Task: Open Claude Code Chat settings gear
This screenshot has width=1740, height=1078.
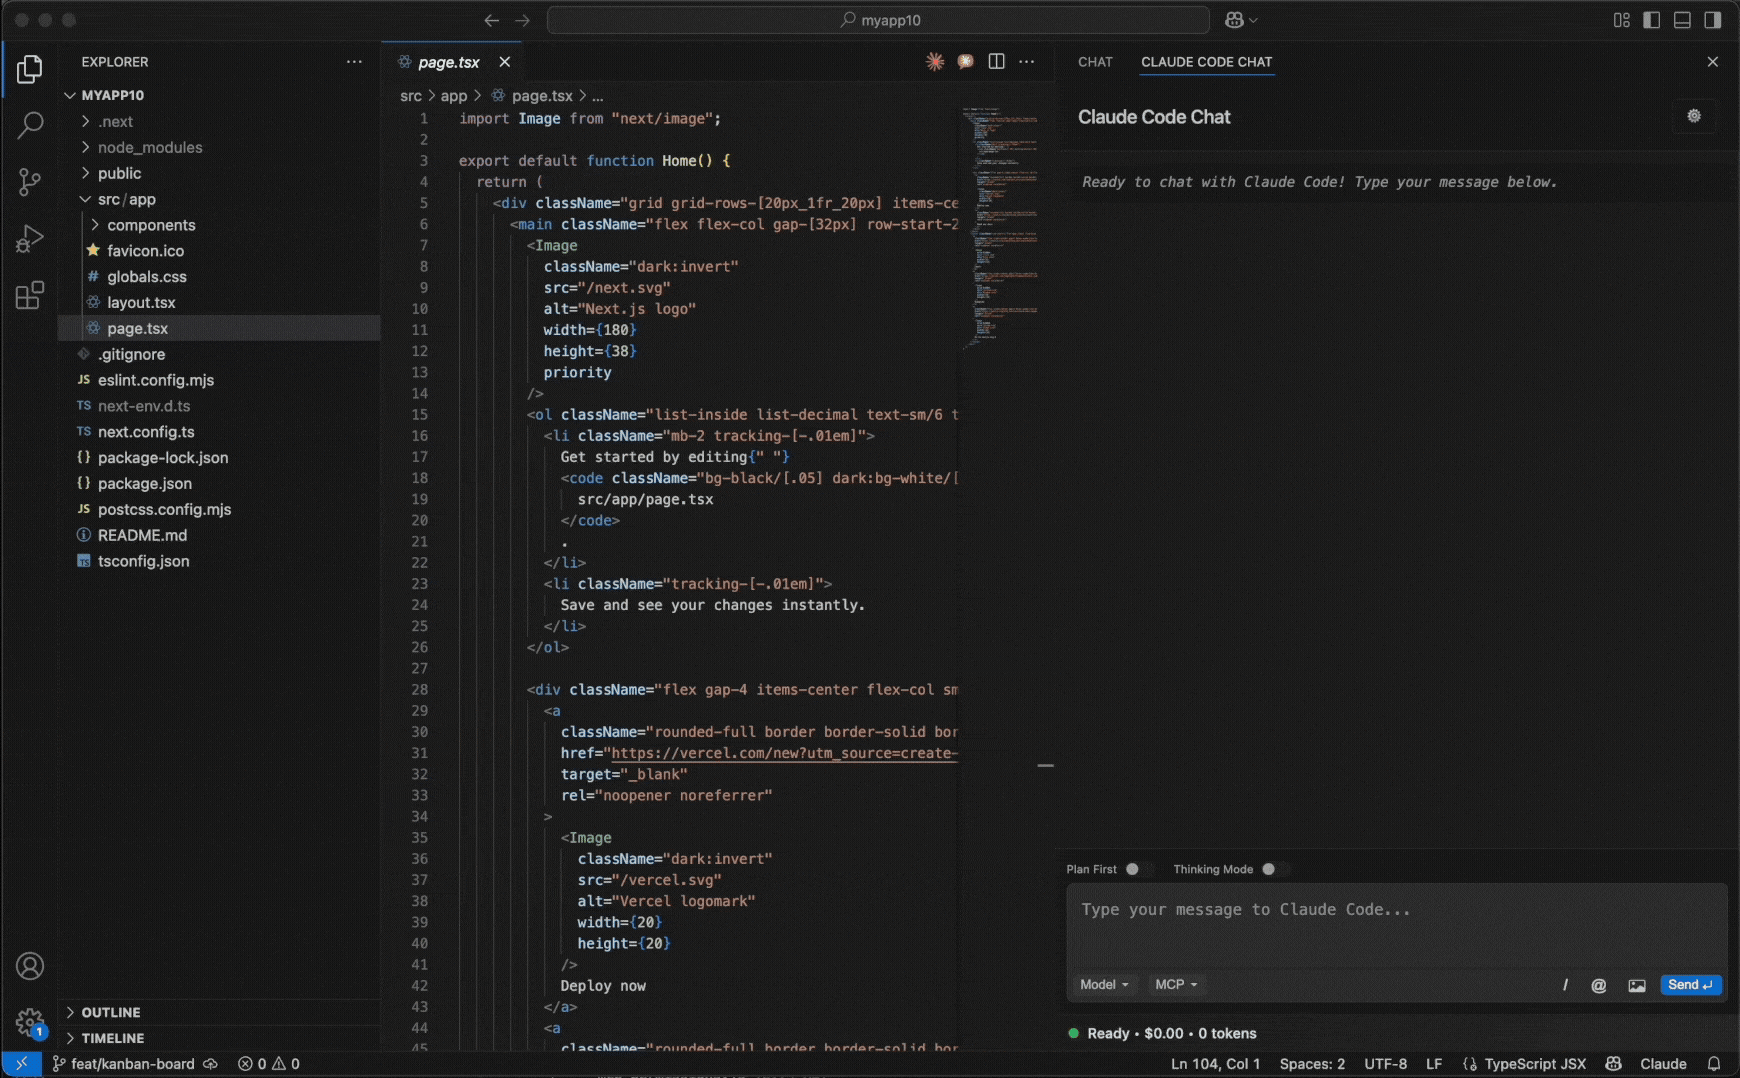Action: coord(1693,116)
